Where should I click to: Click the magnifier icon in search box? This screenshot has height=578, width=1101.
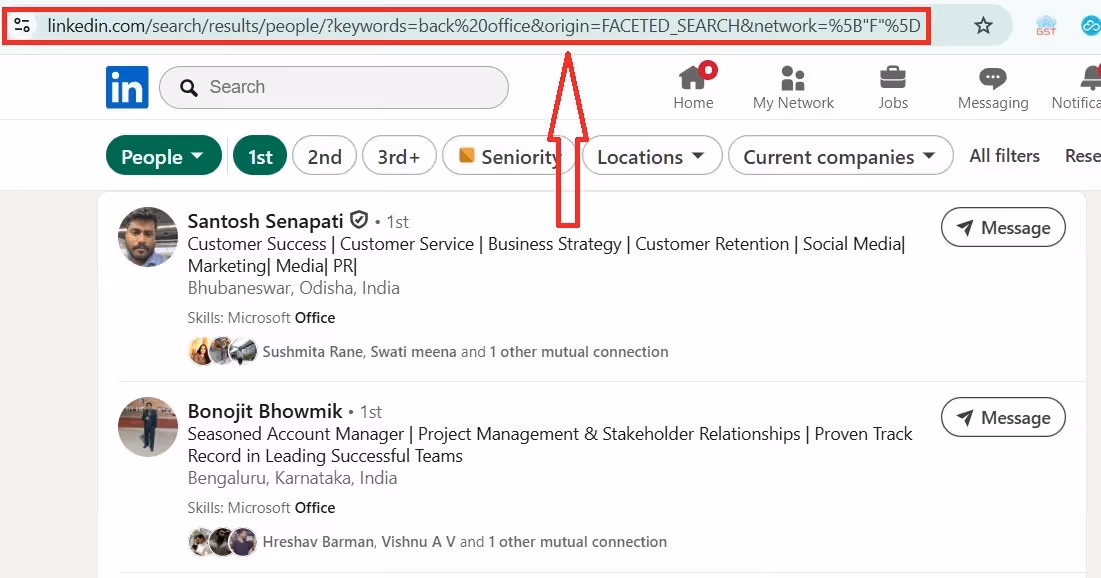pyautogui.click(x=188, y=88)
